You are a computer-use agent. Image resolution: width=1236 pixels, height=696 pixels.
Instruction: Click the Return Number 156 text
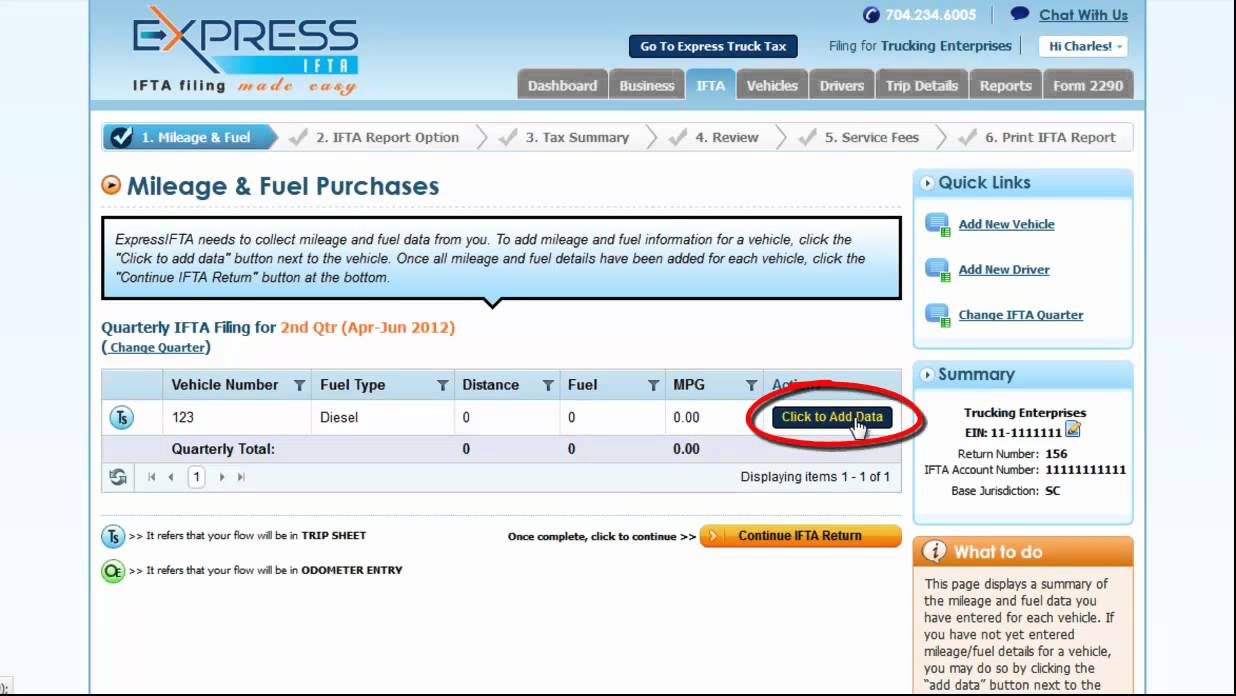[1012, 454]
